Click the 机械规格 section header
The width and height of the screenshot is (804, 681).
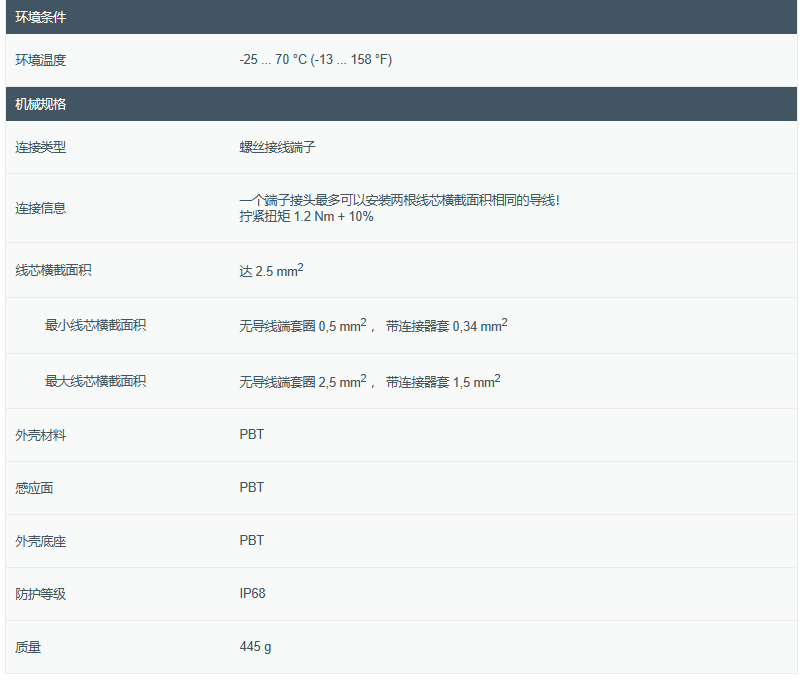pos(40,104)
